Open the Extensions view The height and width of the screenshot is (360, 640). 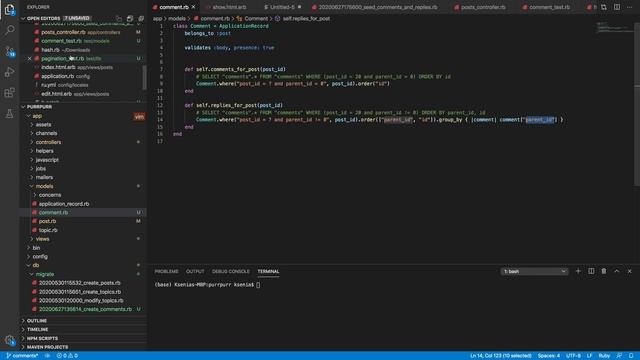[9, 93]
